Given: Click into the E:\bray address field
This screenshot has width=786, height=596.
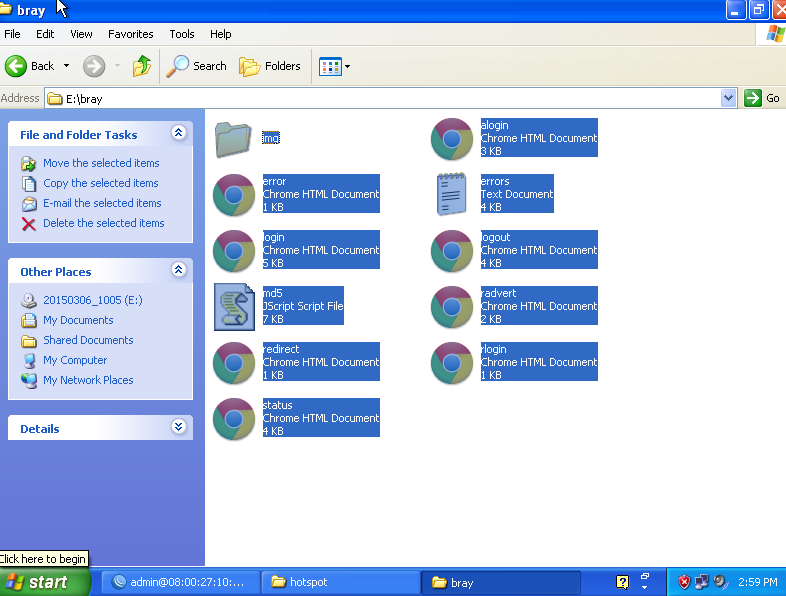Looking at the screenshot, I should coord(383,98).
